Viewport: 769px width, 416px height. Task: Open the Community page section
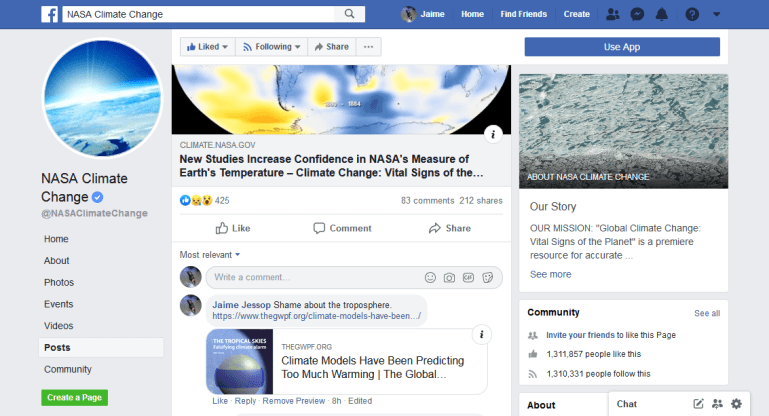(68, 369)
